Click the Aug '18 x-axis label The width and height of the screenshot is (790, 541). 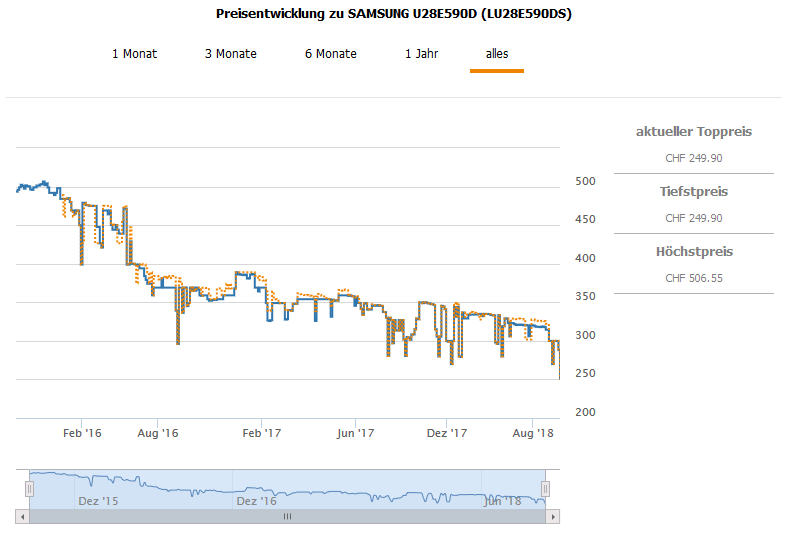click(533, 433)
